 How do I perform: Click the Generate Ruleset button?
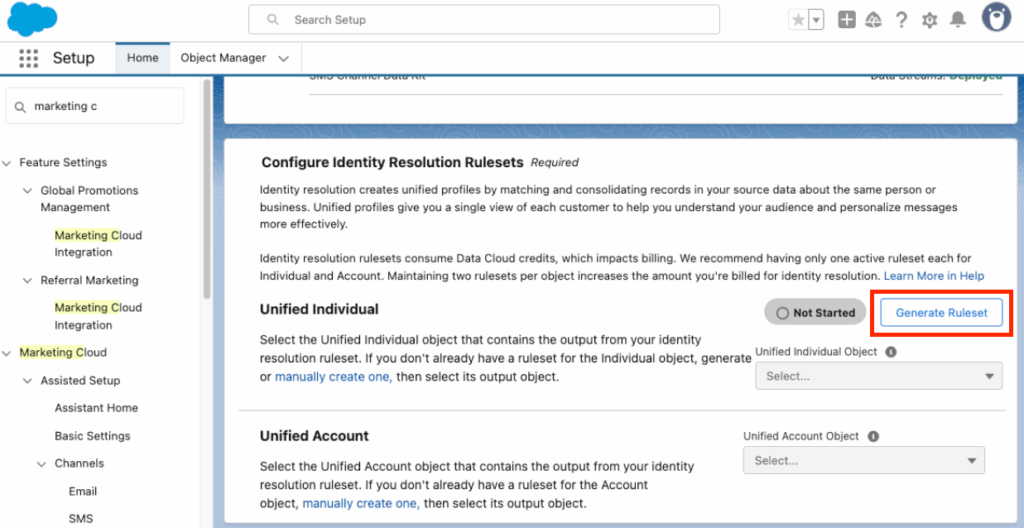[x=941, y=312]
